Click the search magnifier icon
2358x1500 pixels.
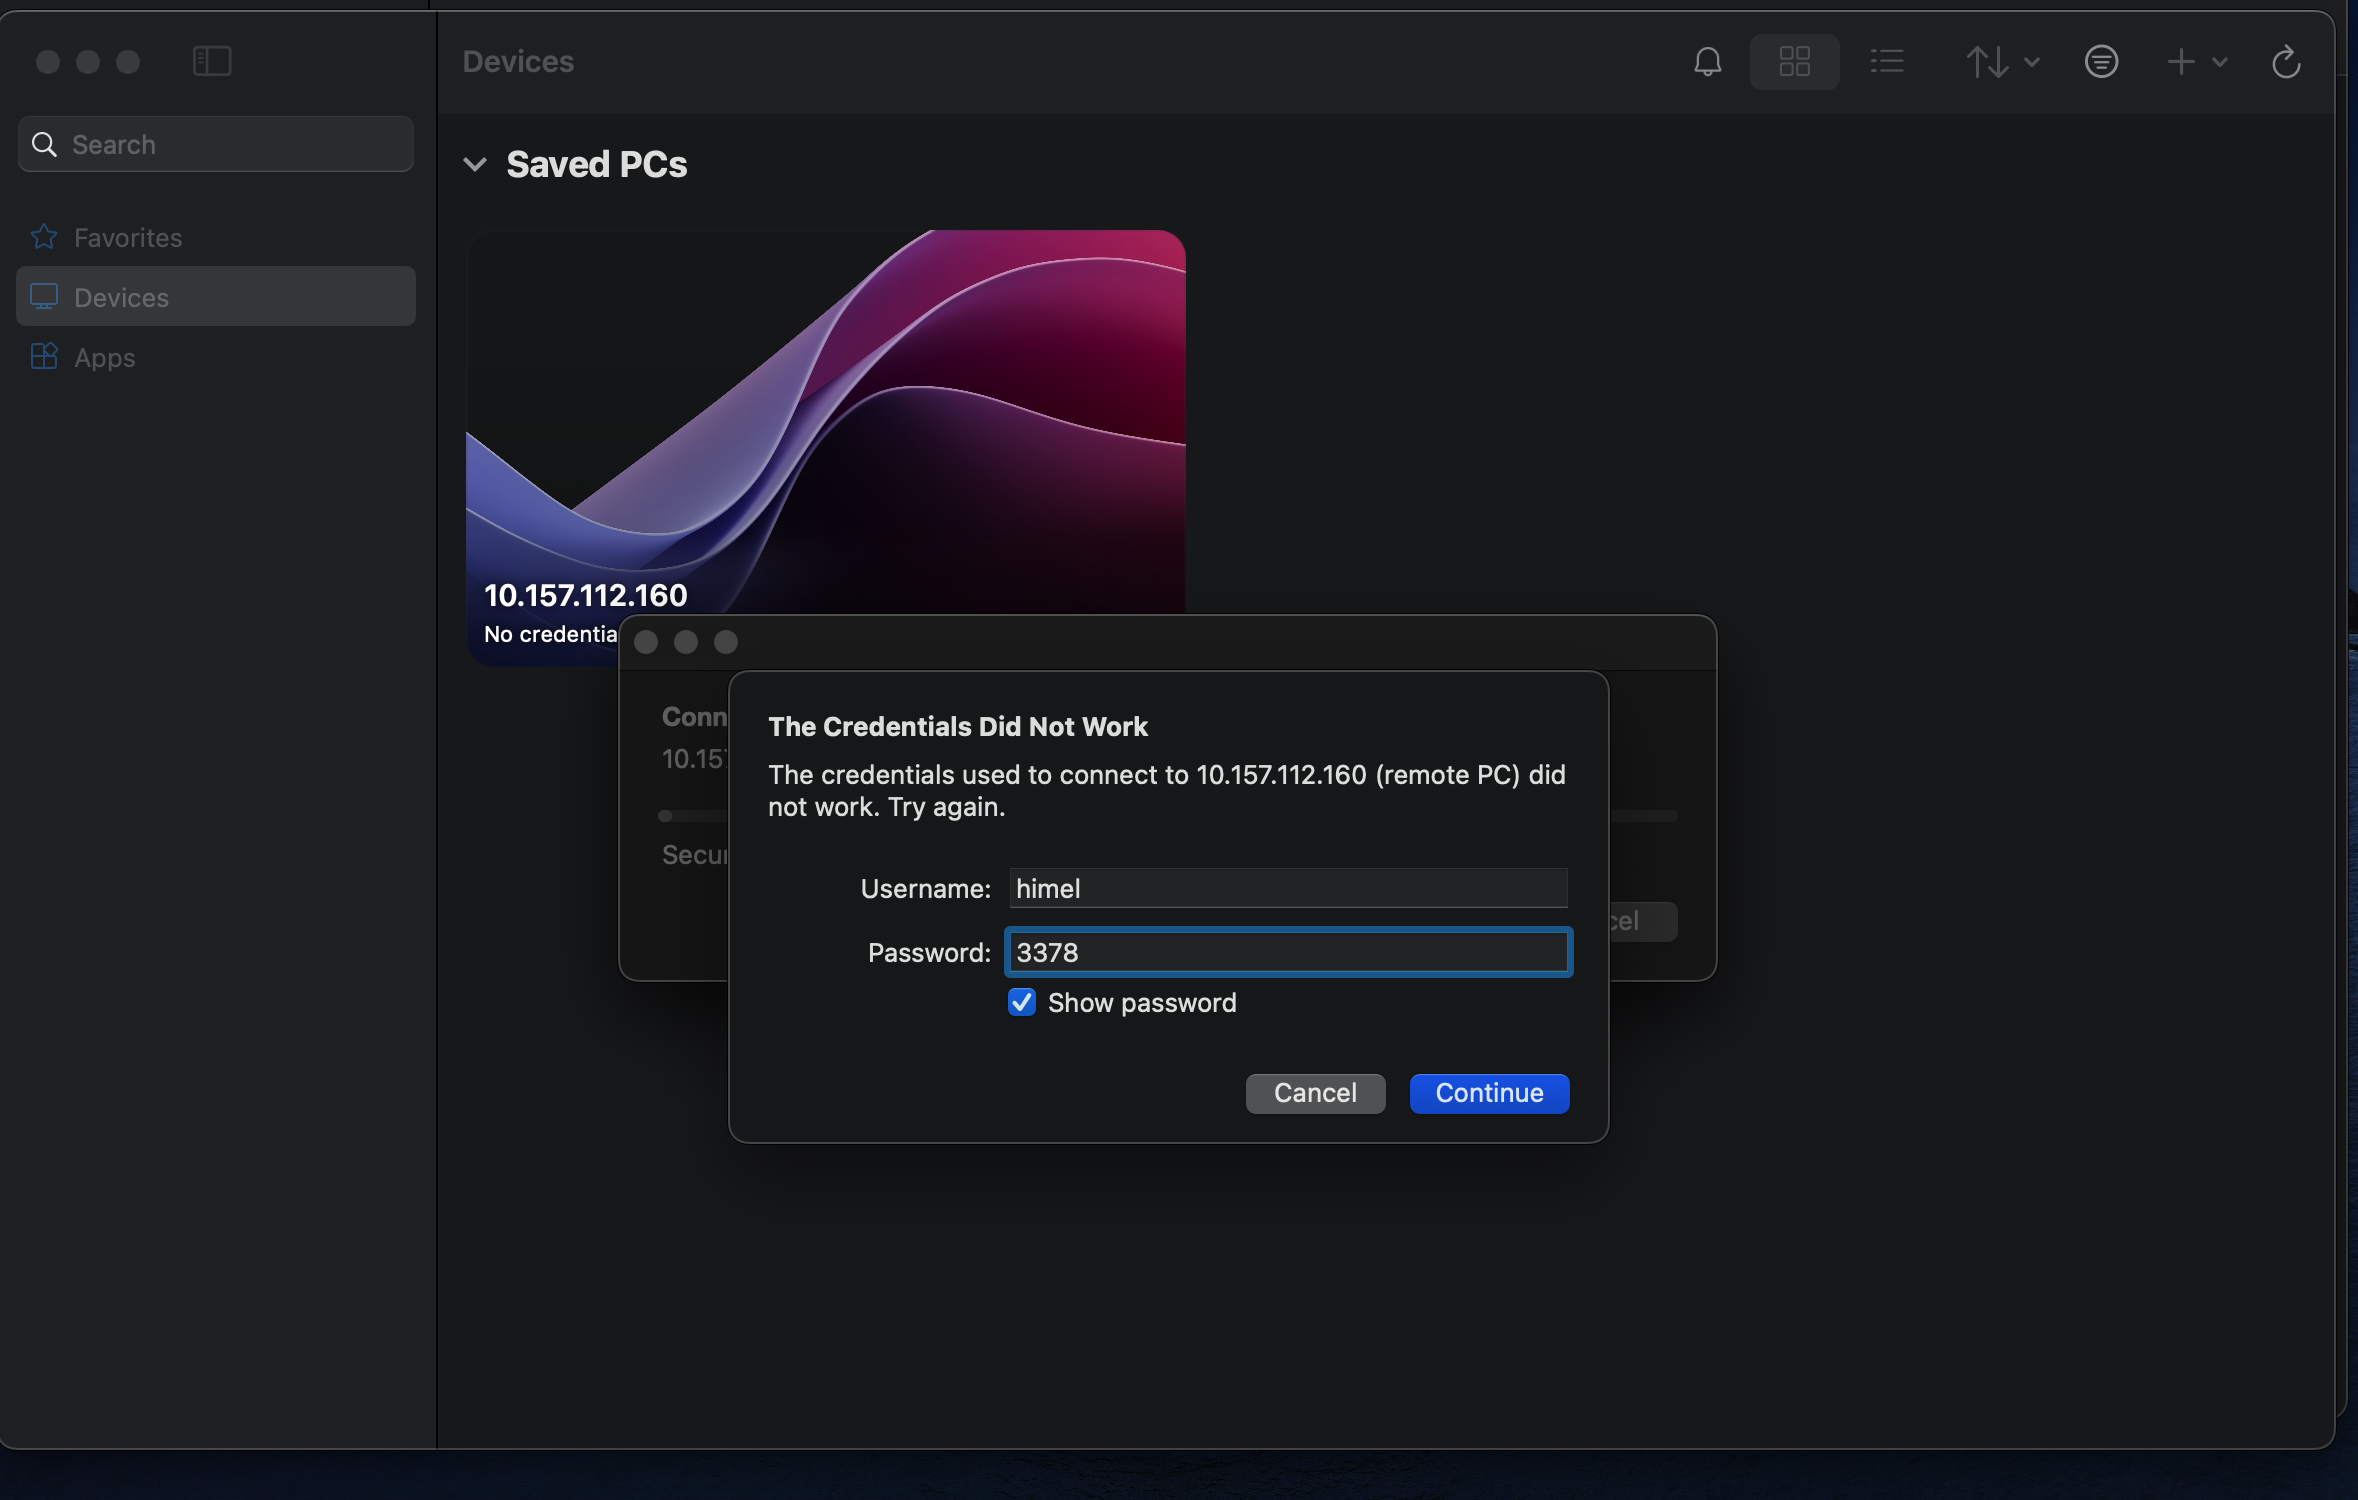click(x=44, y=145)
